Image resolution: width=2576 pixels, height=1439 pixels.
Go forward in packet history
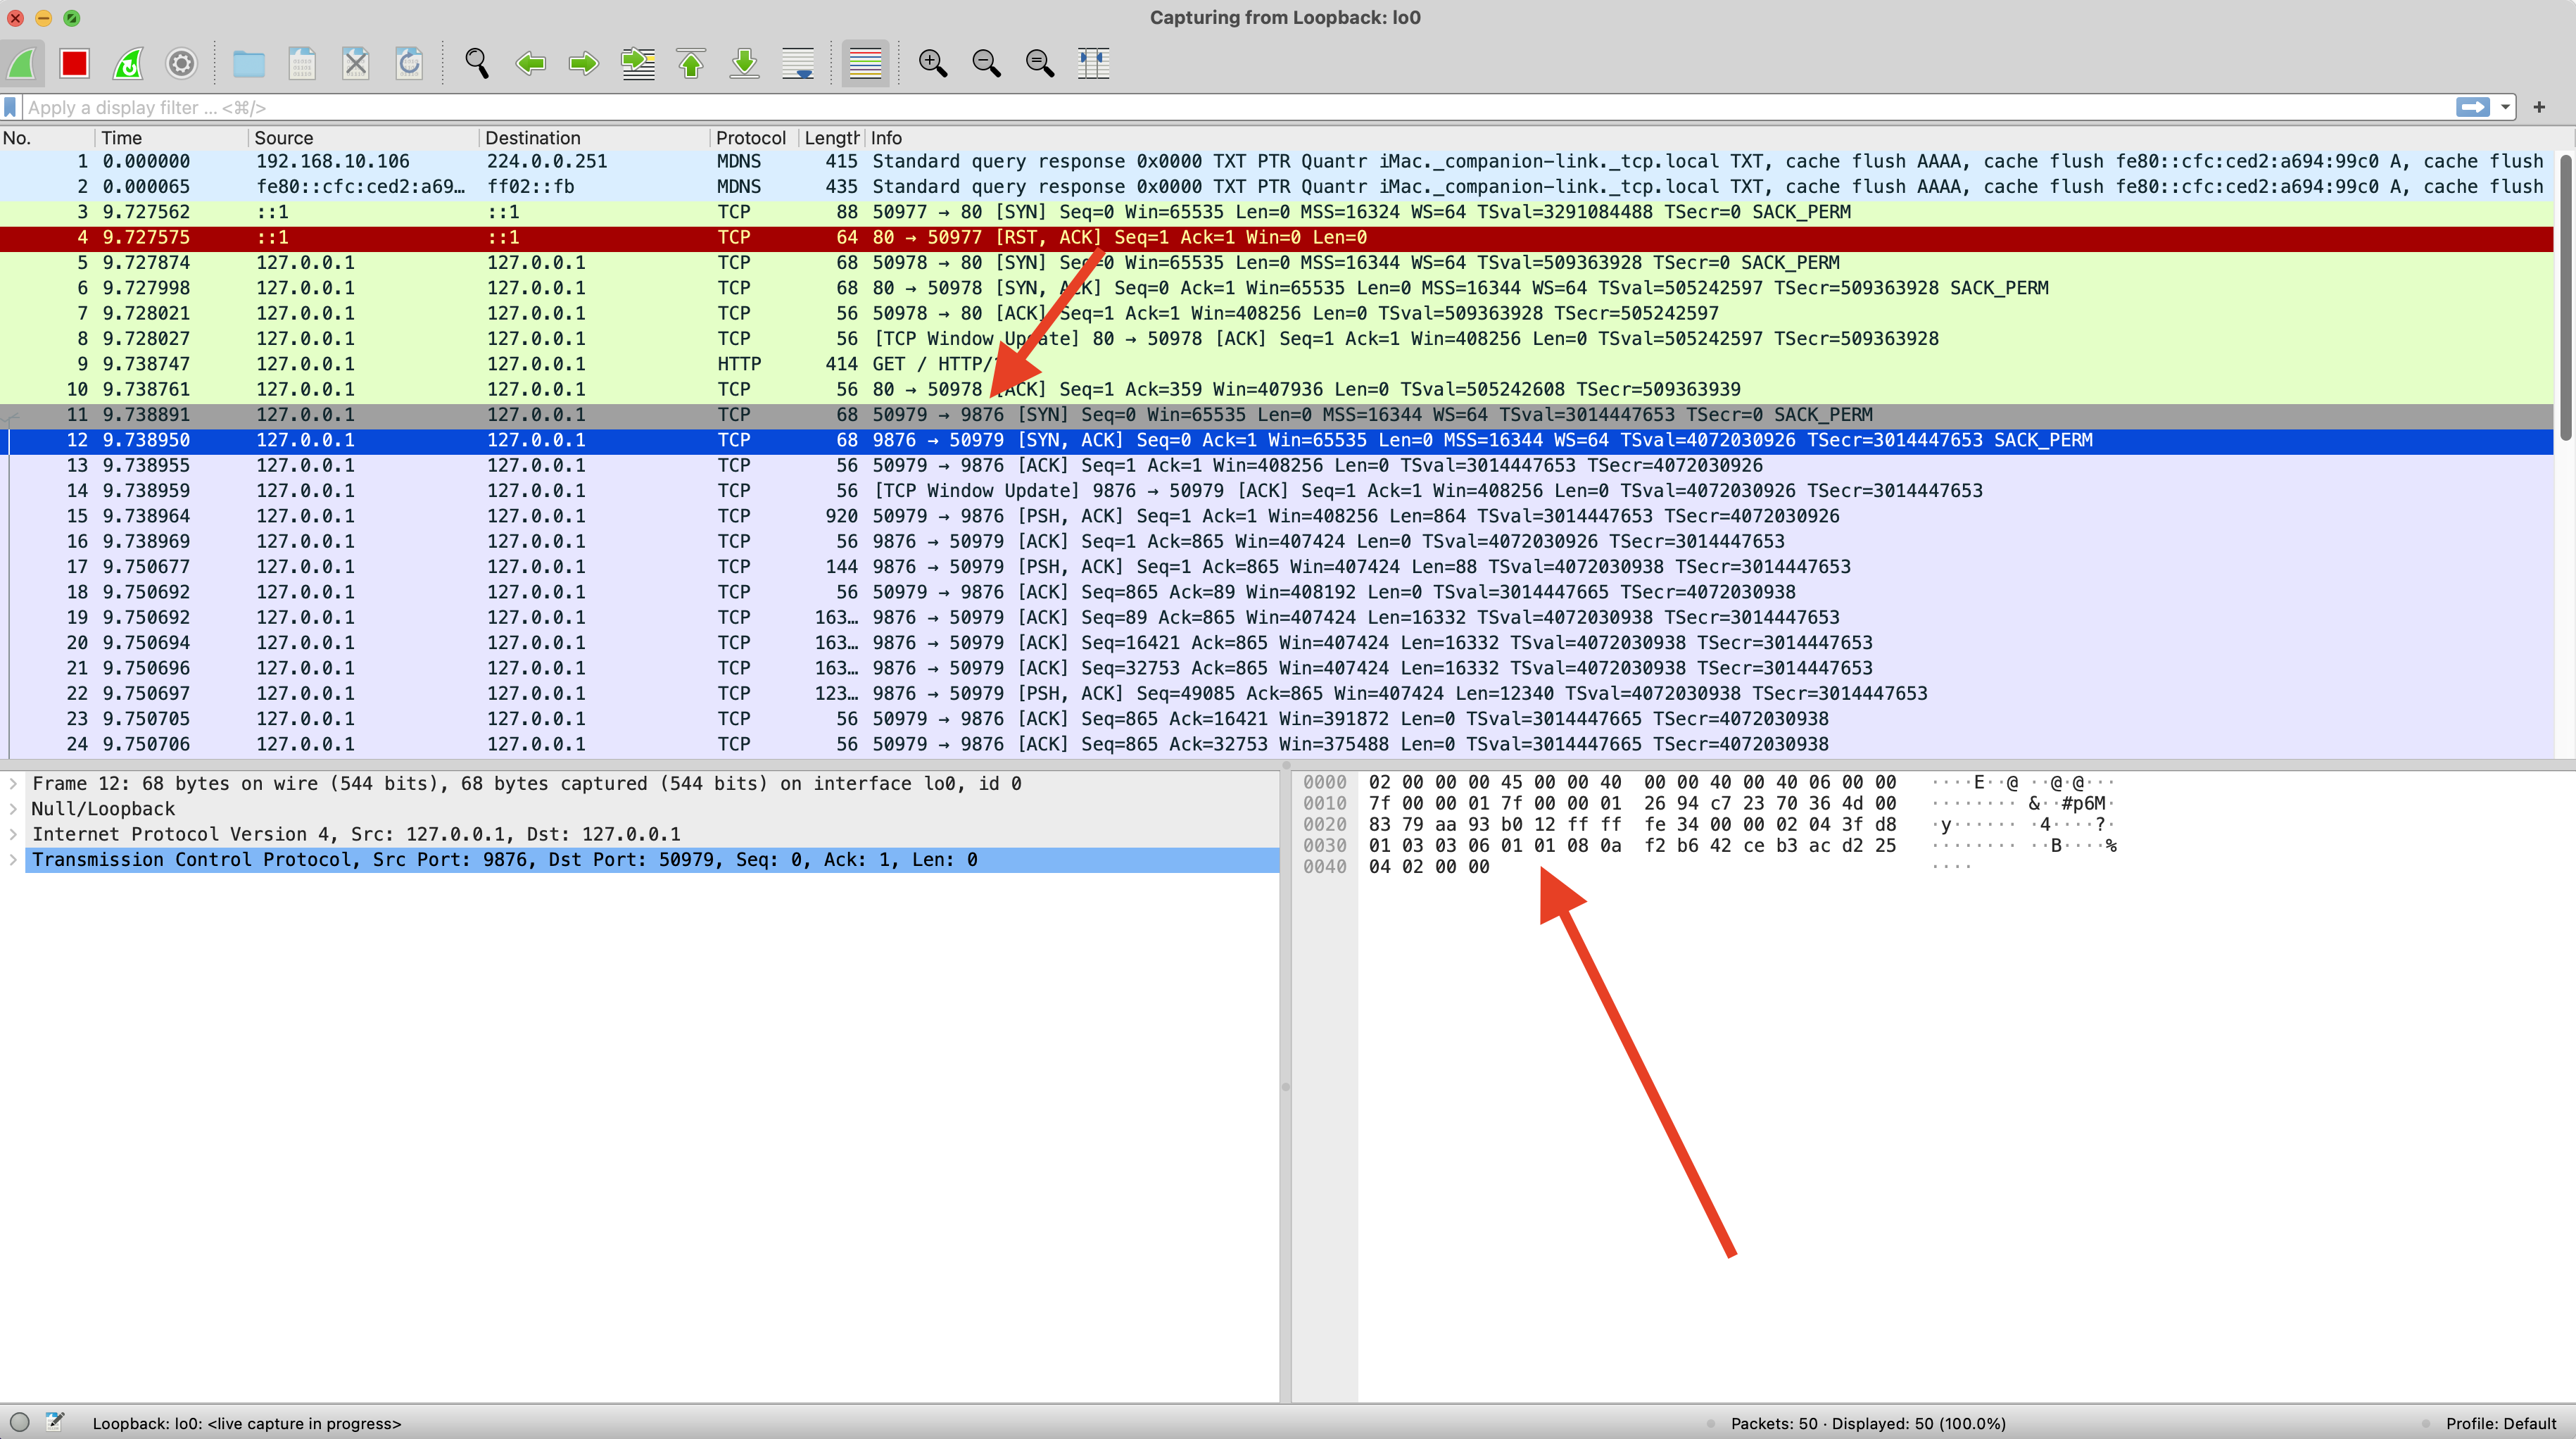(x=584, y=63)
